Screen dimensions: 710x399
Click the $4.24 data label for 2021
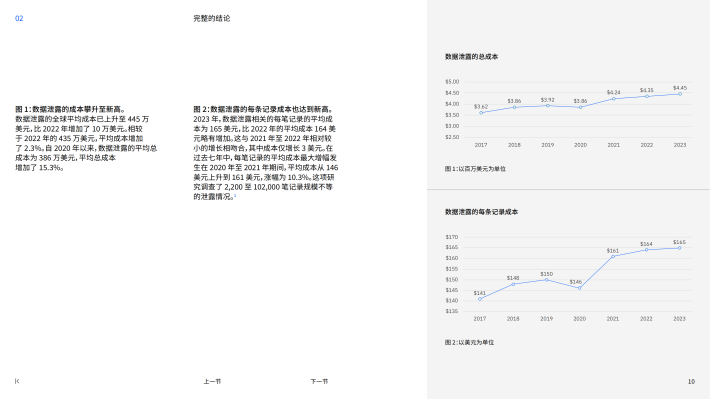point(614,92)
